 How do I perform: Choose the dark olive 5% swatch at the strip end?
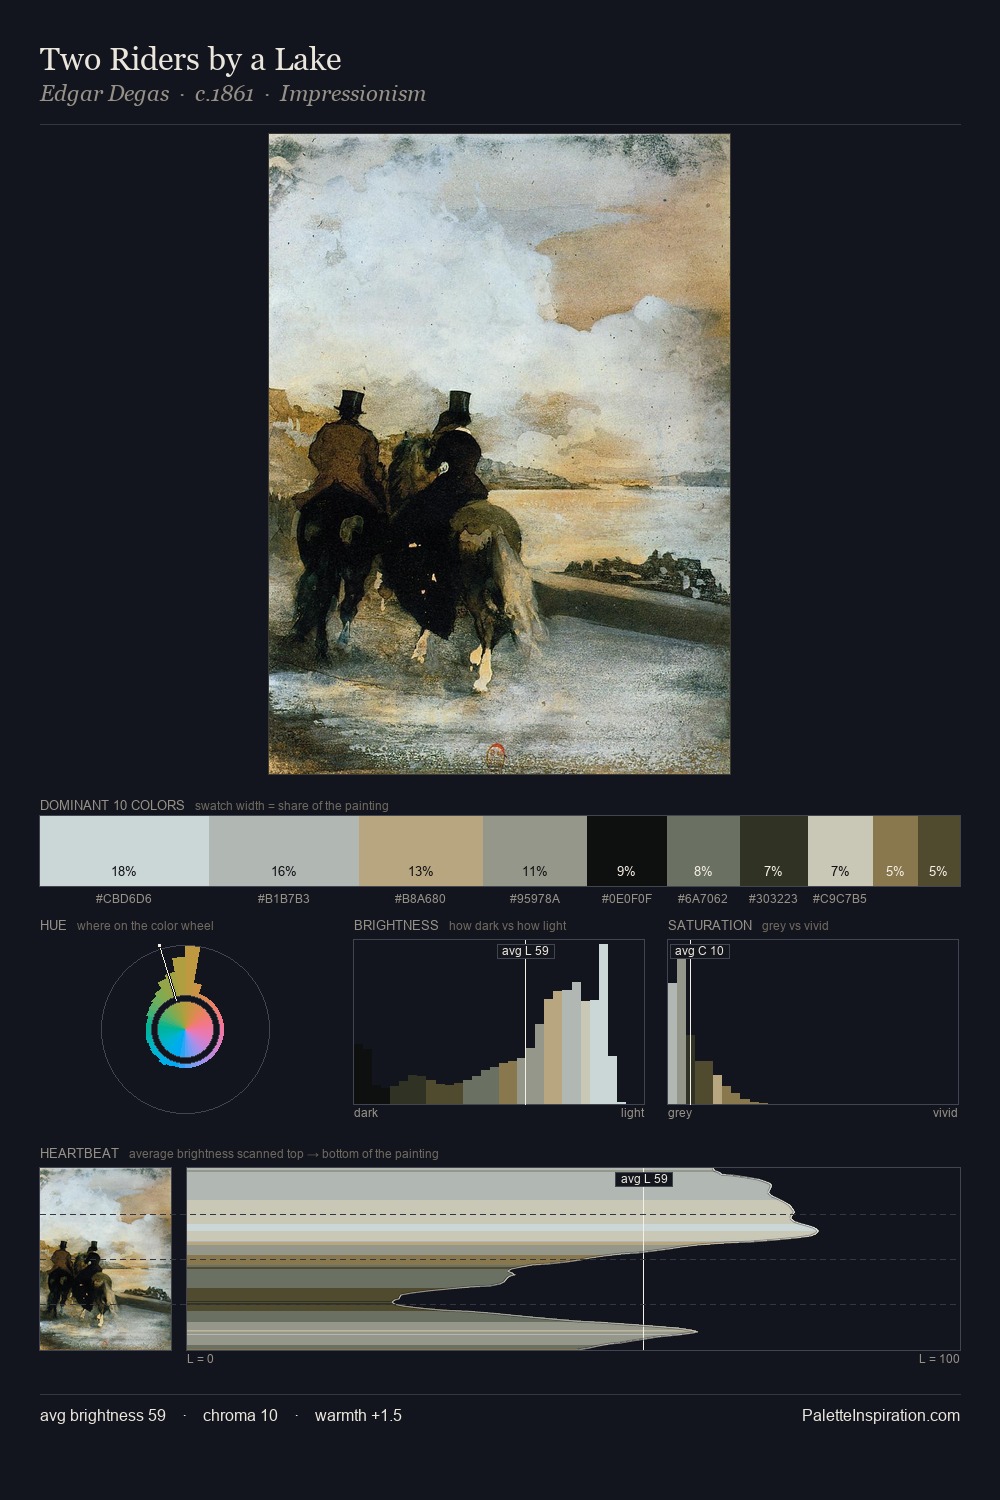[x=939, y=851]
